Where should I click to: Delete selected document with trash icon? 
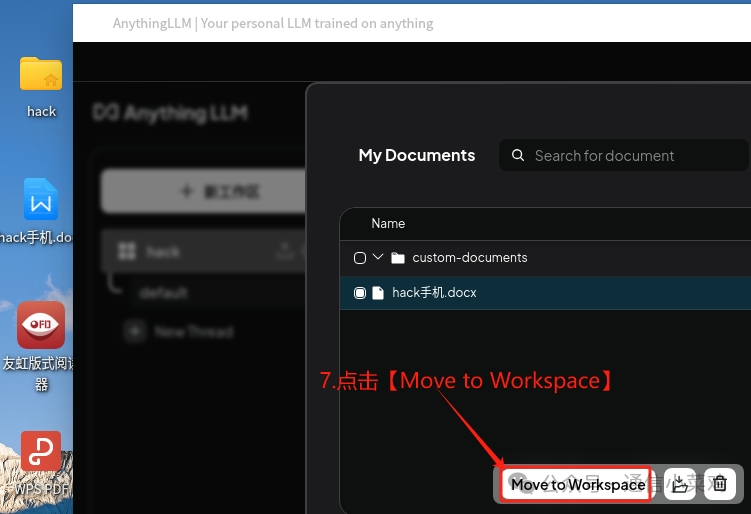(719, 484)
